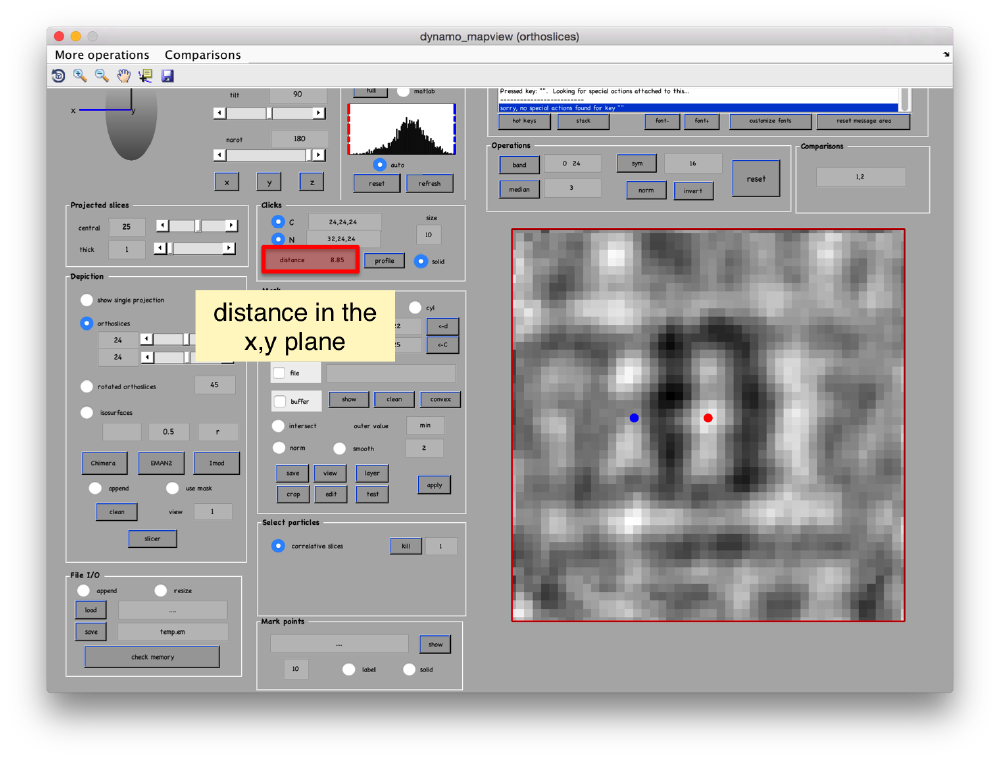Enable the file mask checkbox

click(279, 373)
